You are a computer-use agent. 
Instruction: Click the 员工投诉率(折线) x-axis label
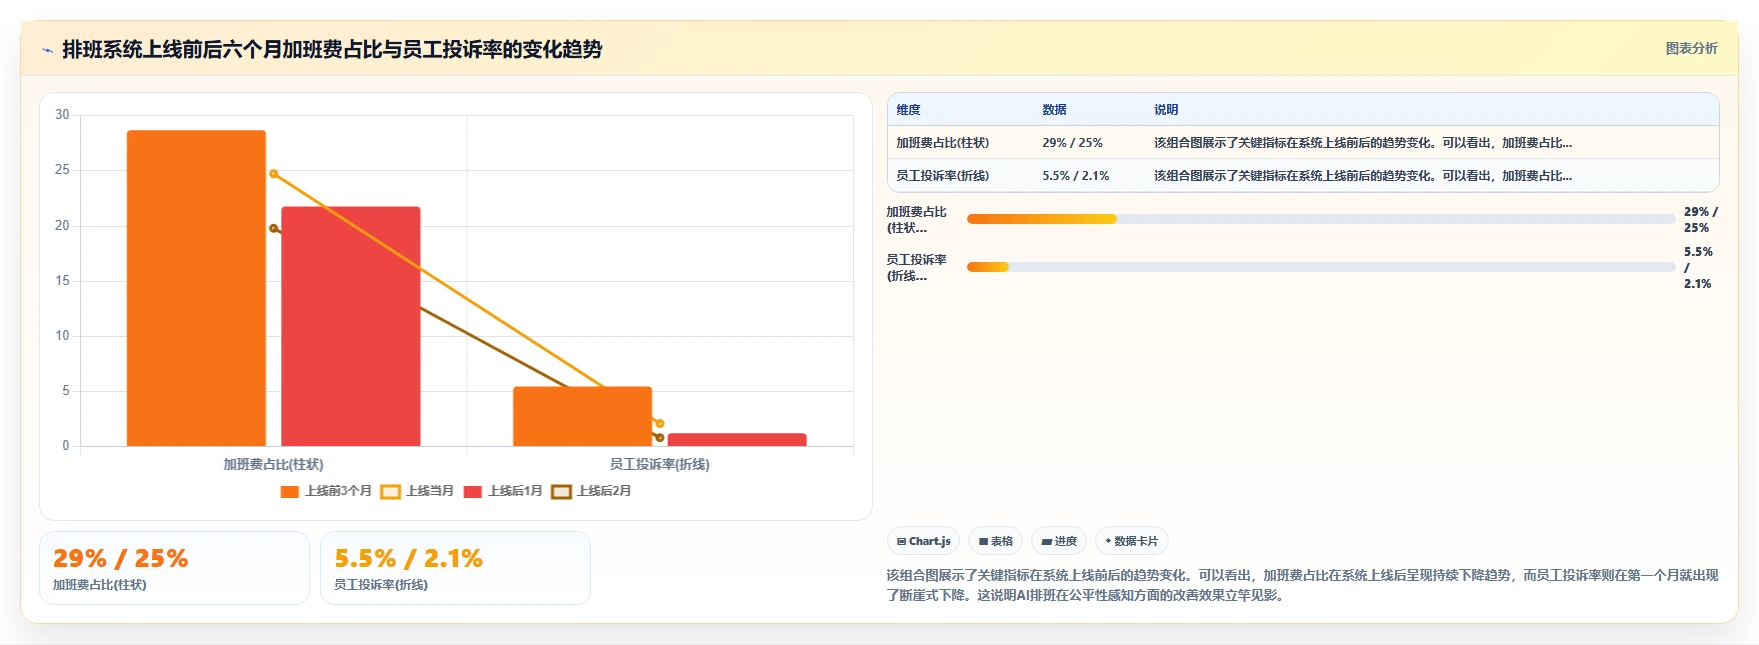coord(659,464)
